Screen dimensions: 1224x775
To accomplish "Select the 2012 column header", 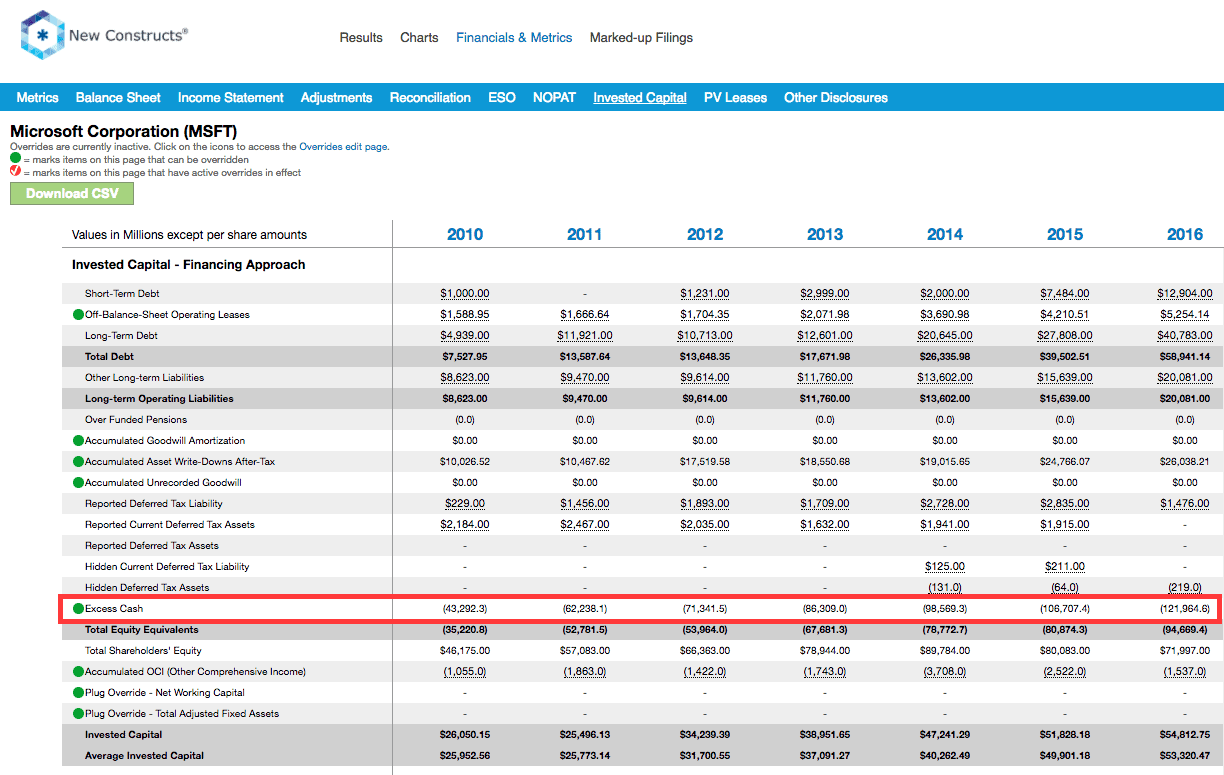I will pos(705,234).
